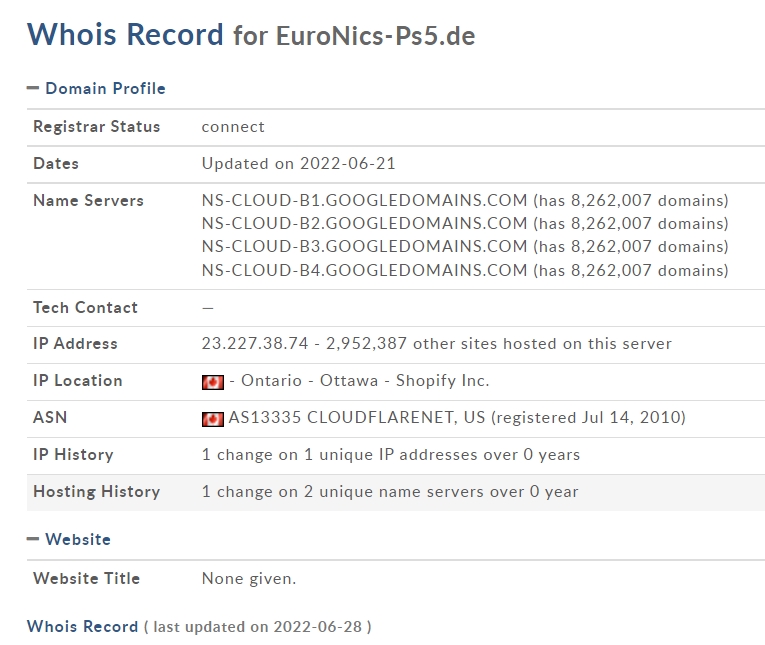Screen dimensions: 765x645
Task: Click the flag icon next to AS13335
Action: click(213, 419)
